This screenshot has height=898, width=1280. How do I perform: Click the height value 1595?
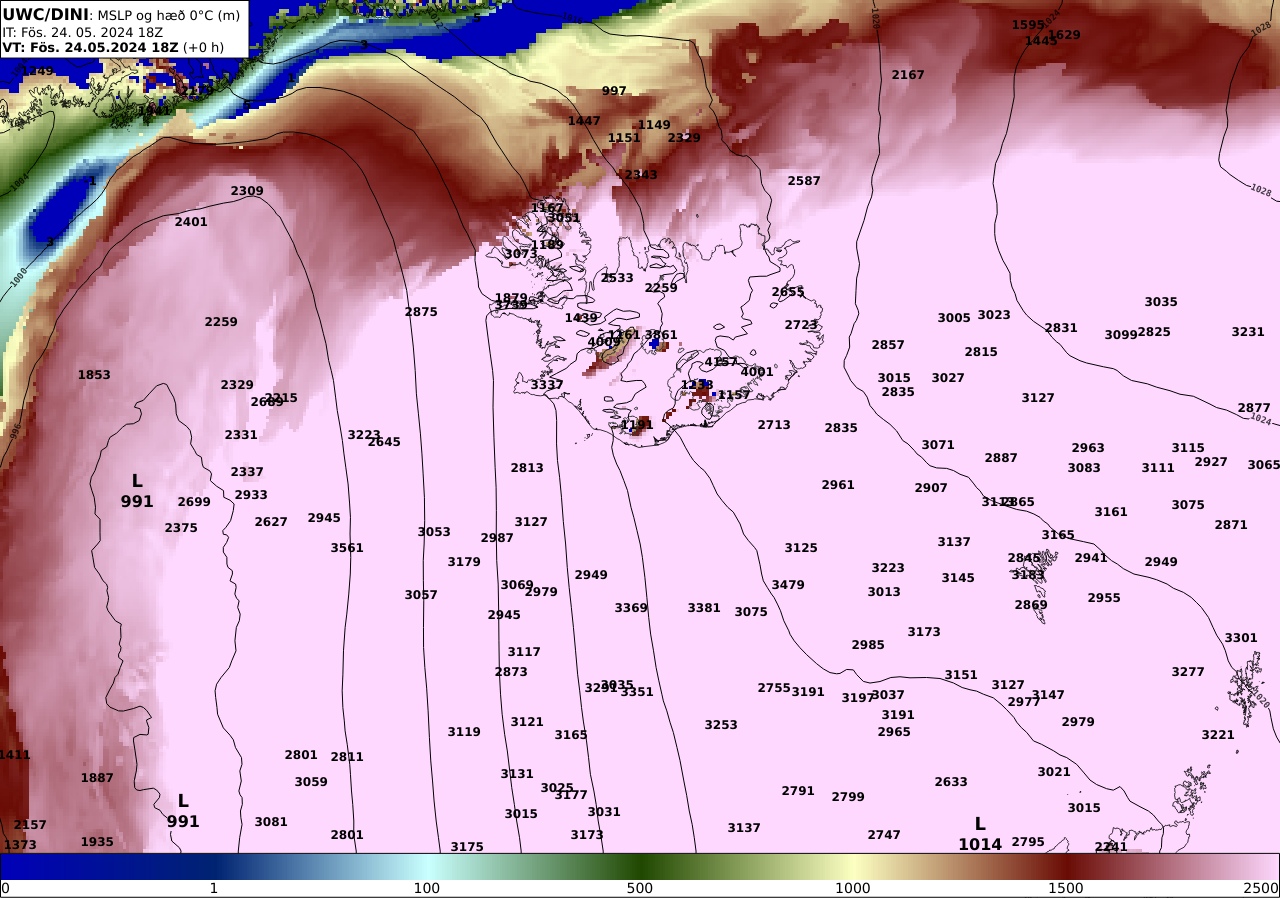point(1028,25)
